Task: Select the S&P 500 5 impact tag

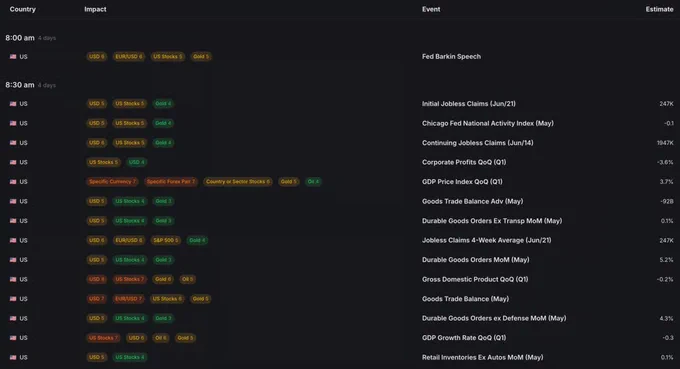Action: tap(166, 240)
